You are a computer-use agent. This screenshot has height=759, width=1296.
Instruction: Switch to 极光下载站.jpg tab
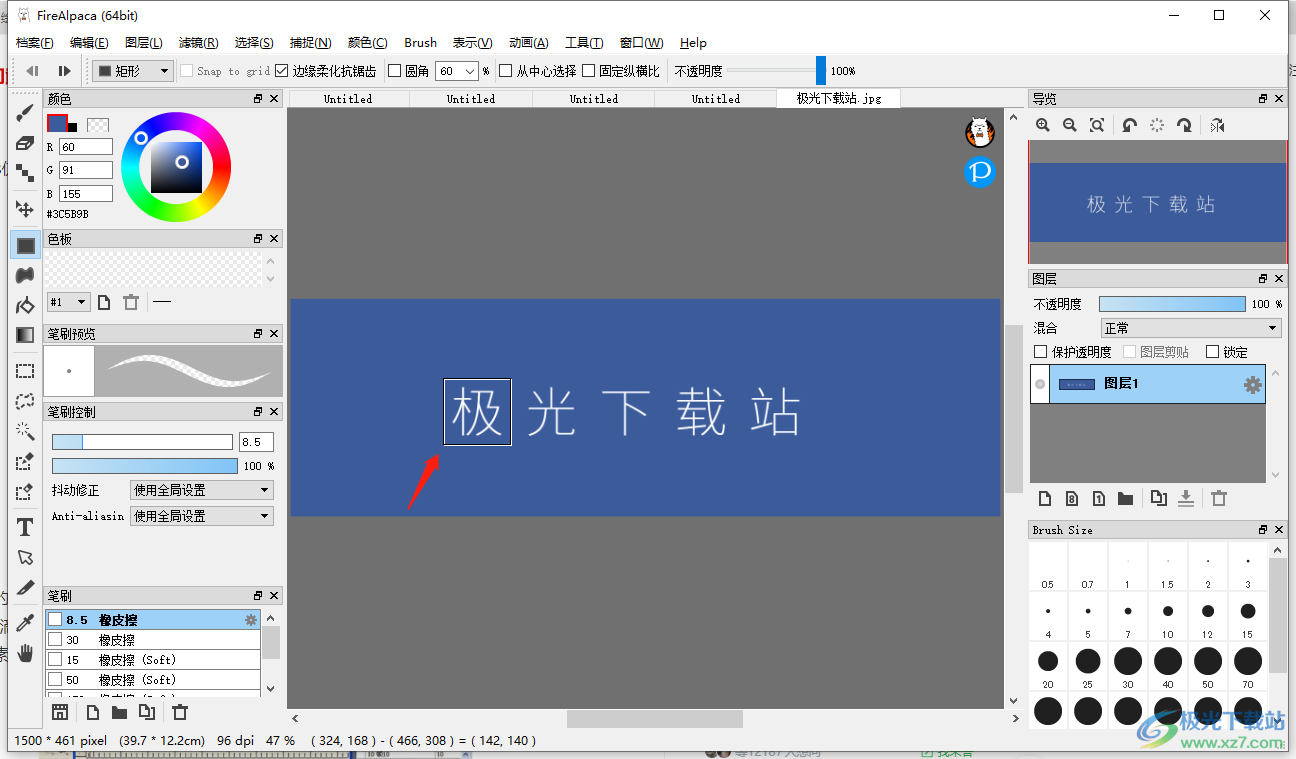(x=839, y=98)
